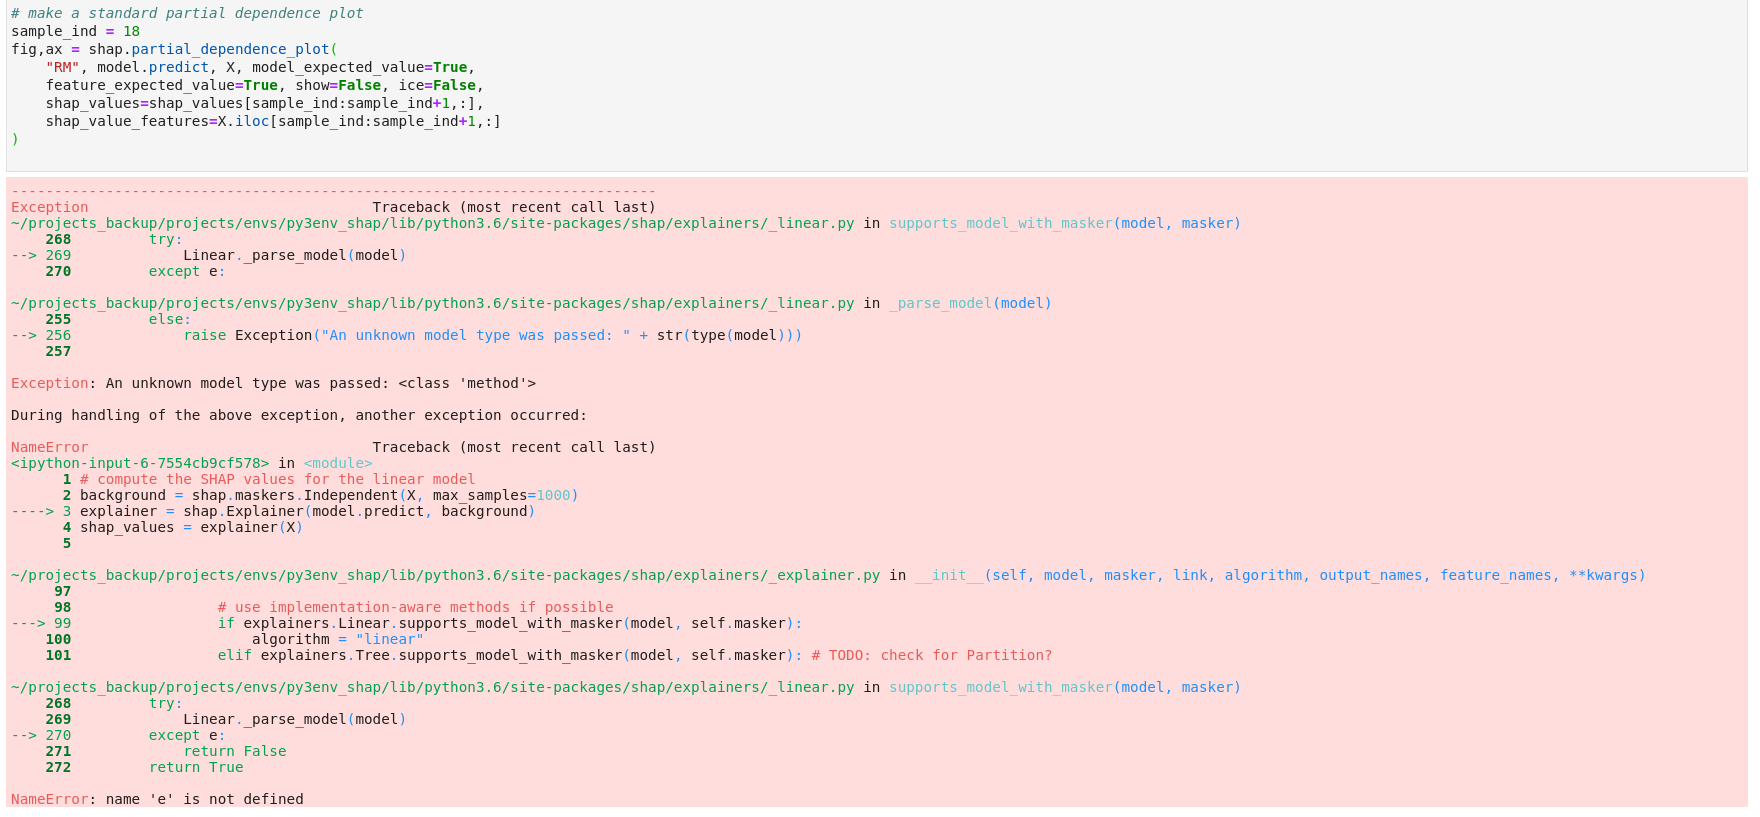Click "Exception: An unknown model type was passed" message
Screen dimensions: 1760x817
pyautogui.click(x=273, y=383)
